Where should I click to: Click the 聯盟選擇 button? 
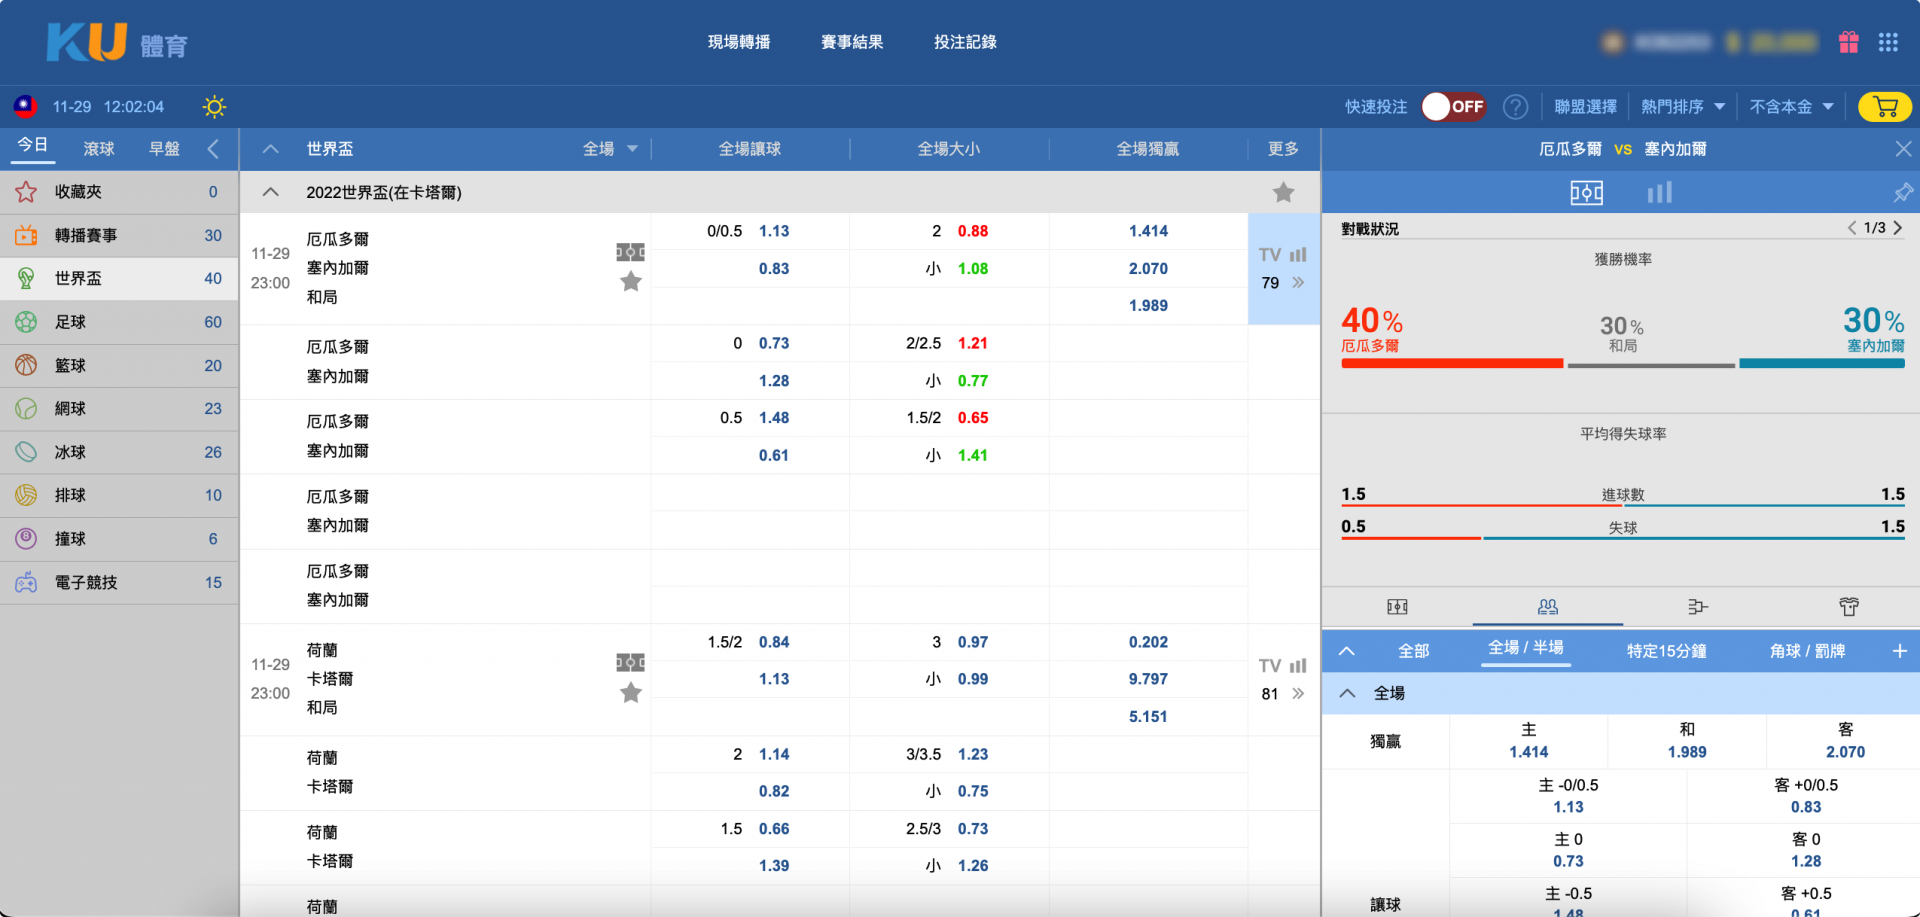1585,107
